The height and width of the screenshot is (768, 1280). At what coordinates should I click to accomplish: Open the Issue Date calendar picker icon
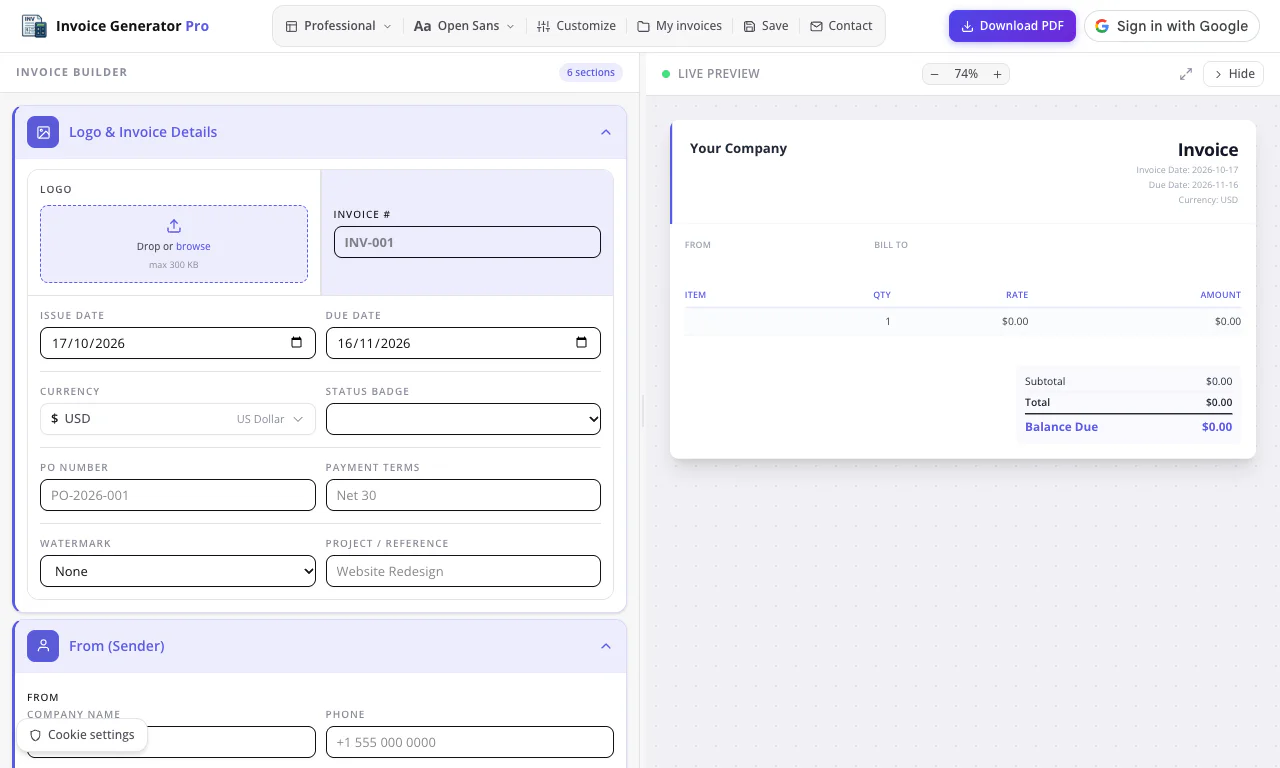[x=297, y=343]
